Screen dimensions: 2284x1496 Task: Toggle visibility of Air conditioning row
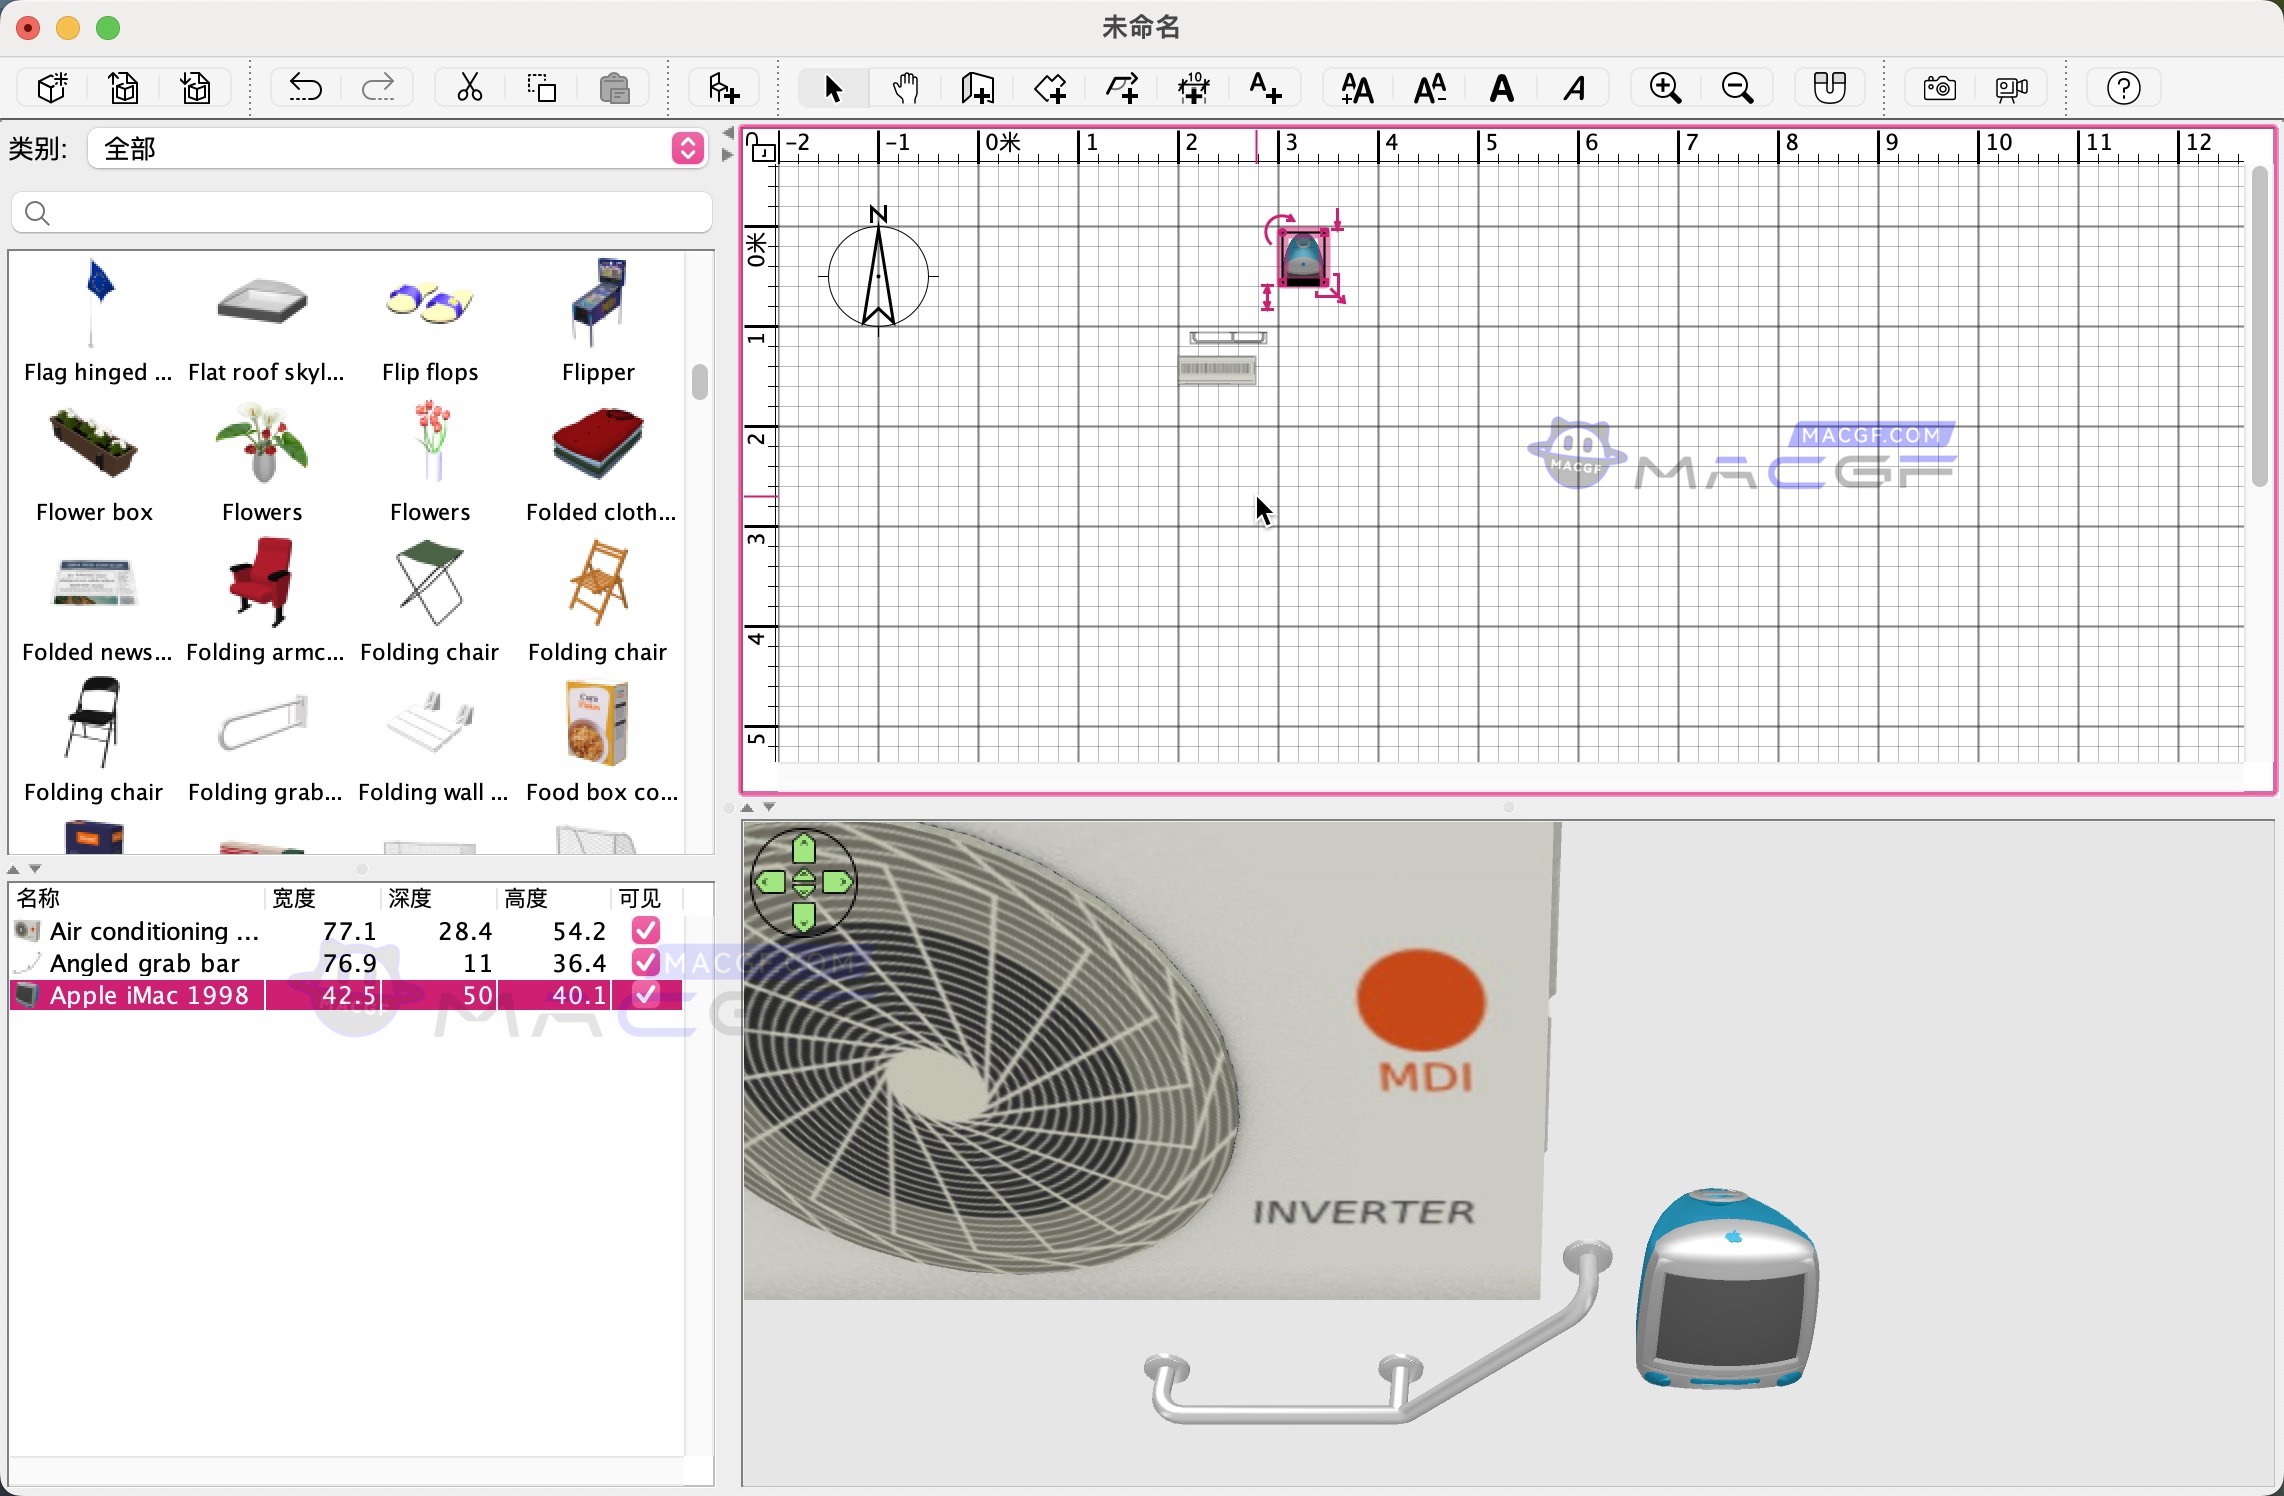(646, 931)
